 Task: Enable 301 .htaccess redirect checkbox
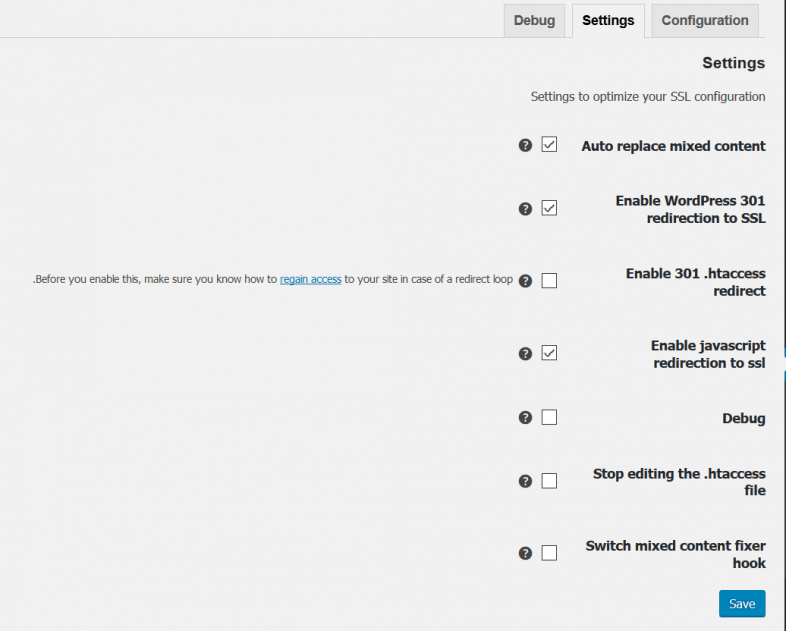[x=549, y=280]
